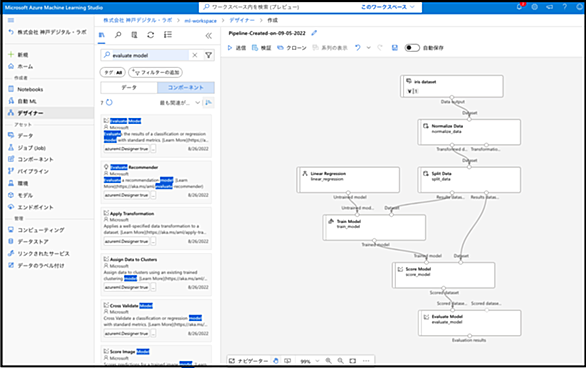Reload the results count refresh icon
Viewport: 586px width, 368px height.
coord(109,102)
